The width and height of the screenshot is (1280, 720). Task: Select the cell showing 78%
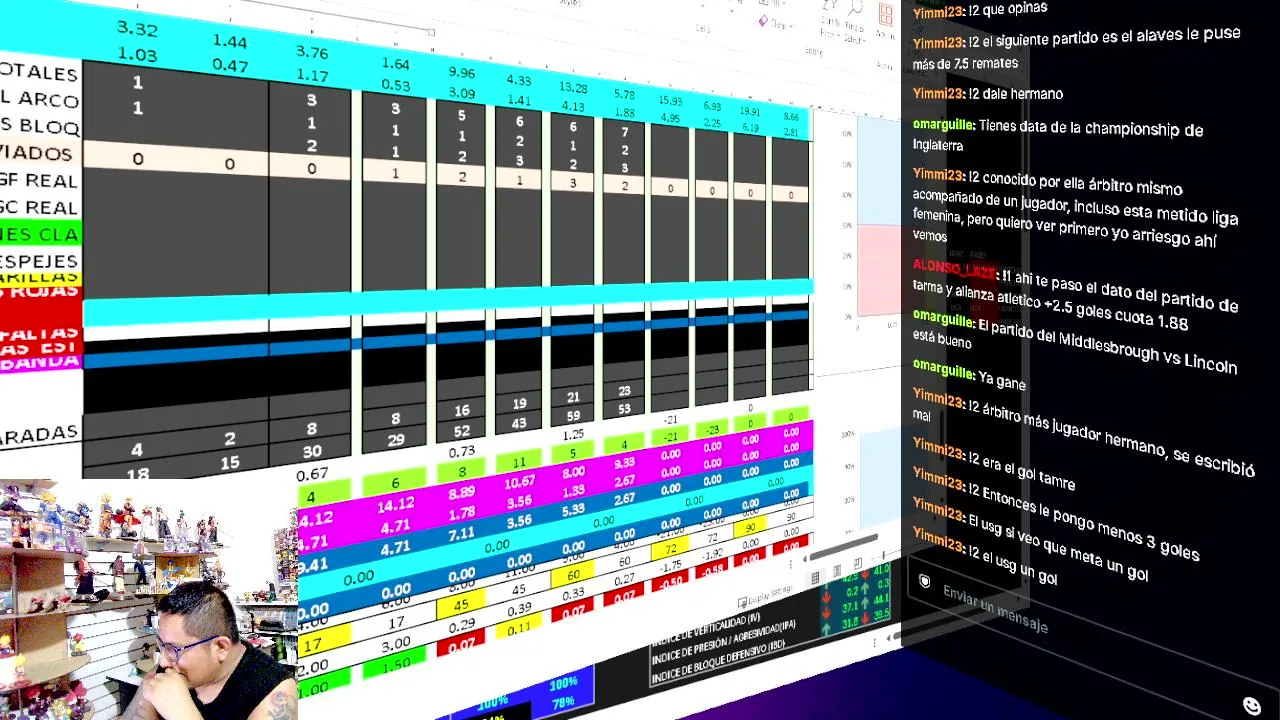tap(563, 704)
